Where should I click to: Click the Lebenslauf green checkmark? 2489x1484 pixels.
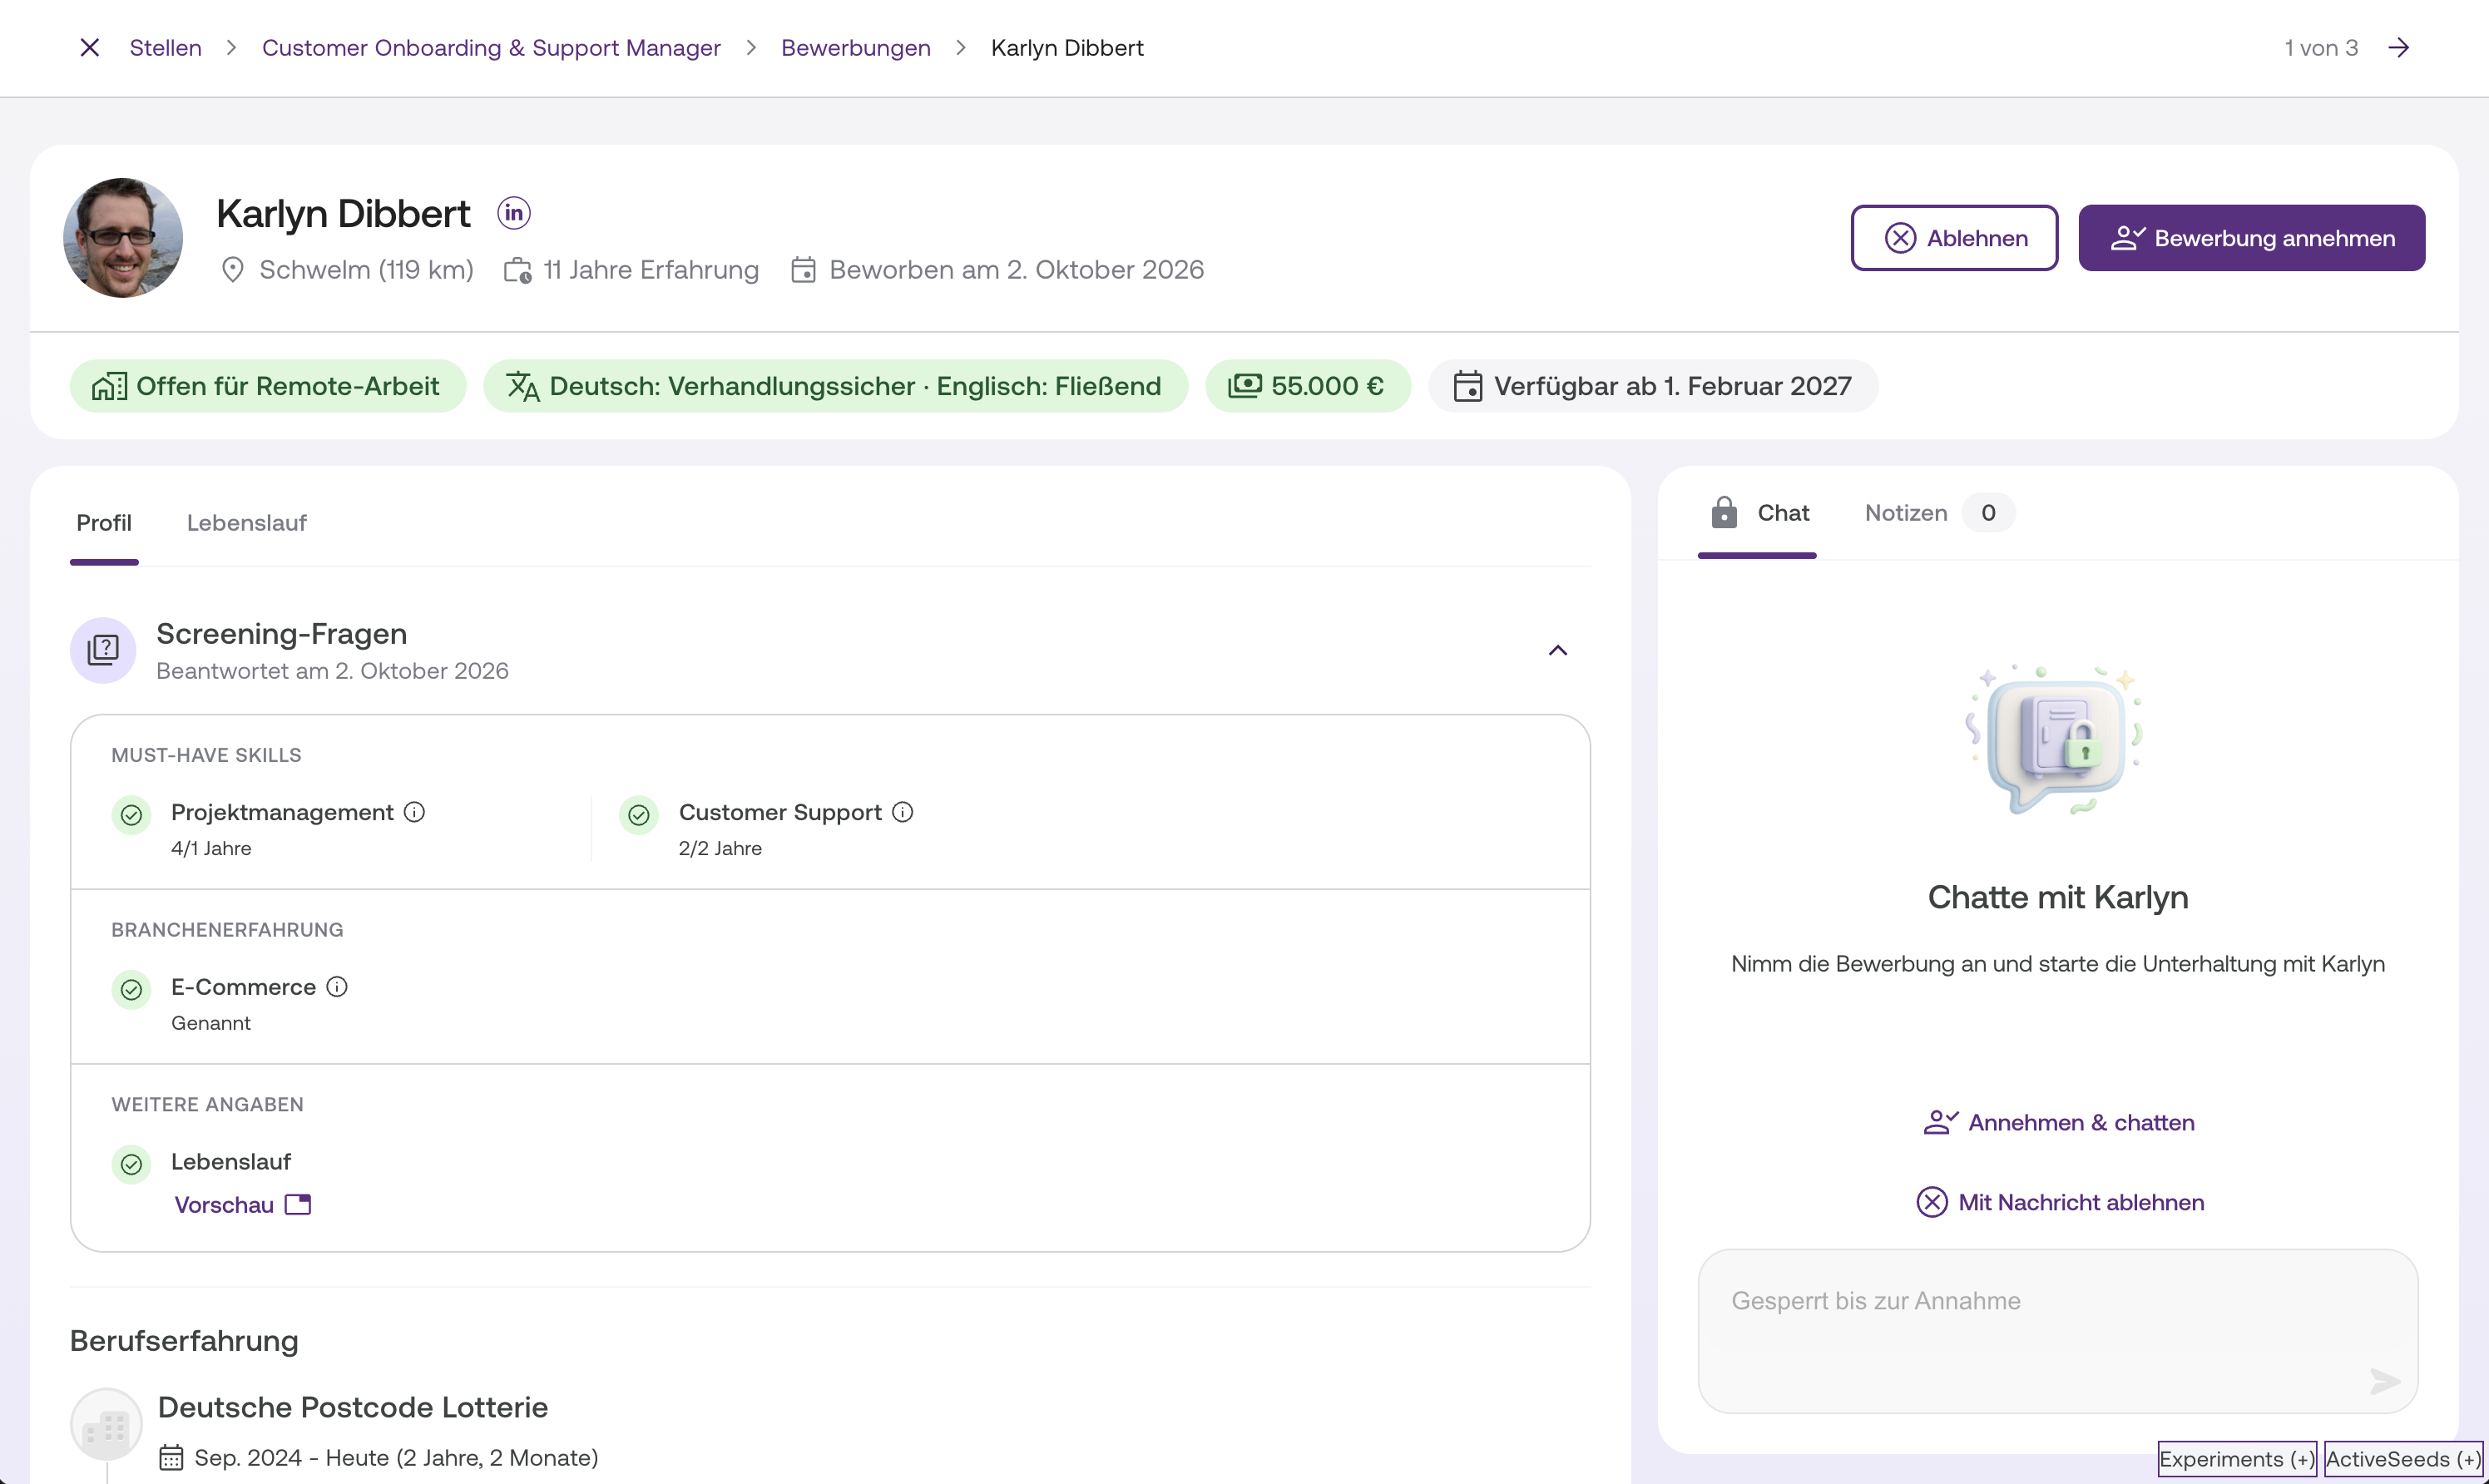click(131, 1165)
